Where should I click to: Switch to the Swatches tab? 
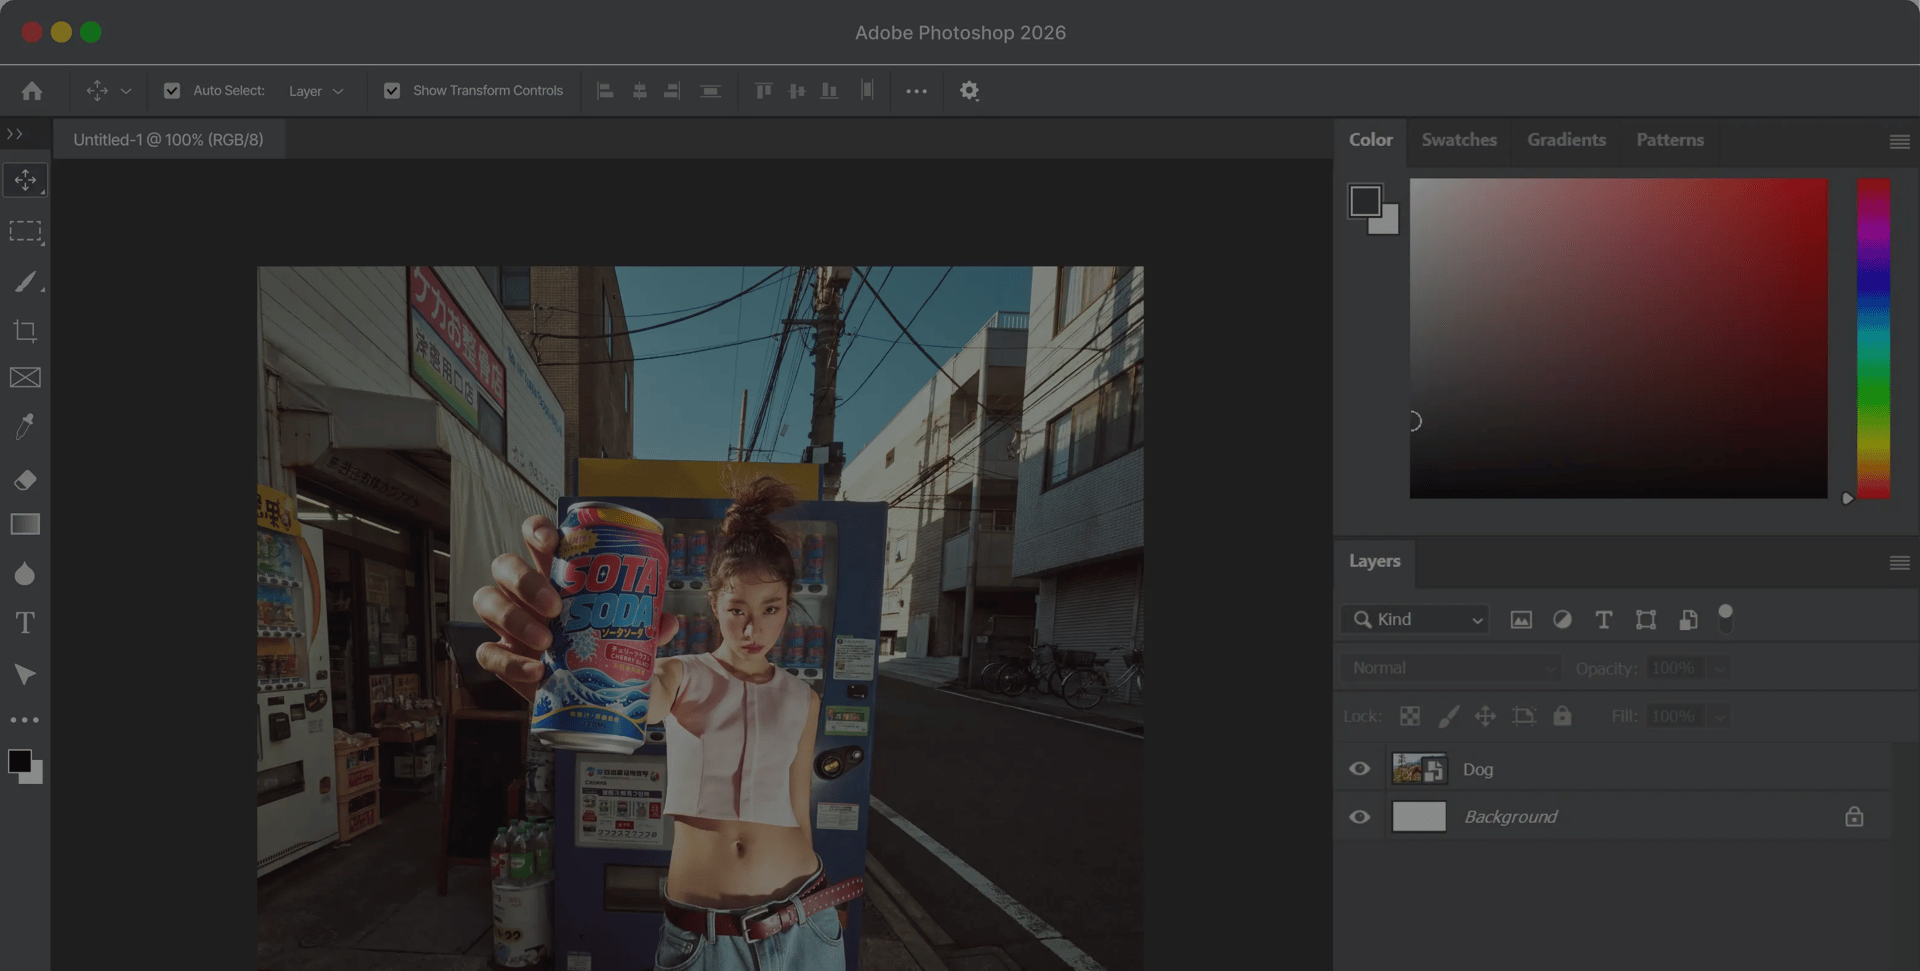pyautogui.click(x=1459, y=140)
